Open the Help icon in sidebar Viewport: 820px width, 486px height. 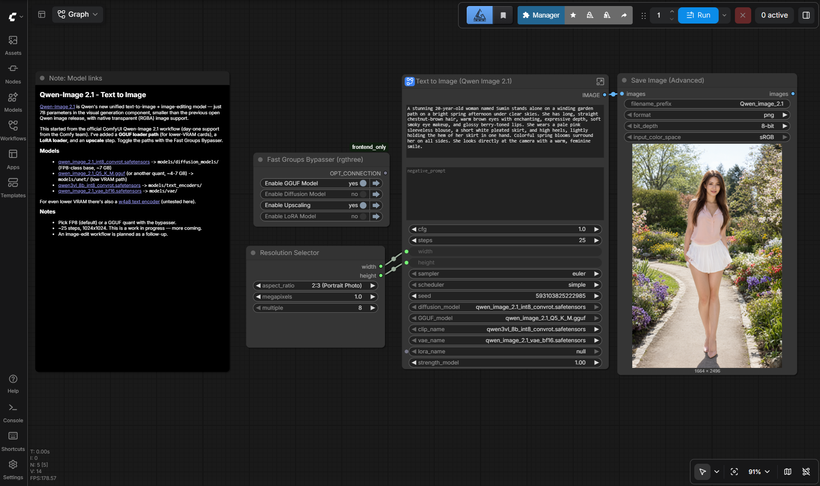pyautogui.click(x=13, y=383)
